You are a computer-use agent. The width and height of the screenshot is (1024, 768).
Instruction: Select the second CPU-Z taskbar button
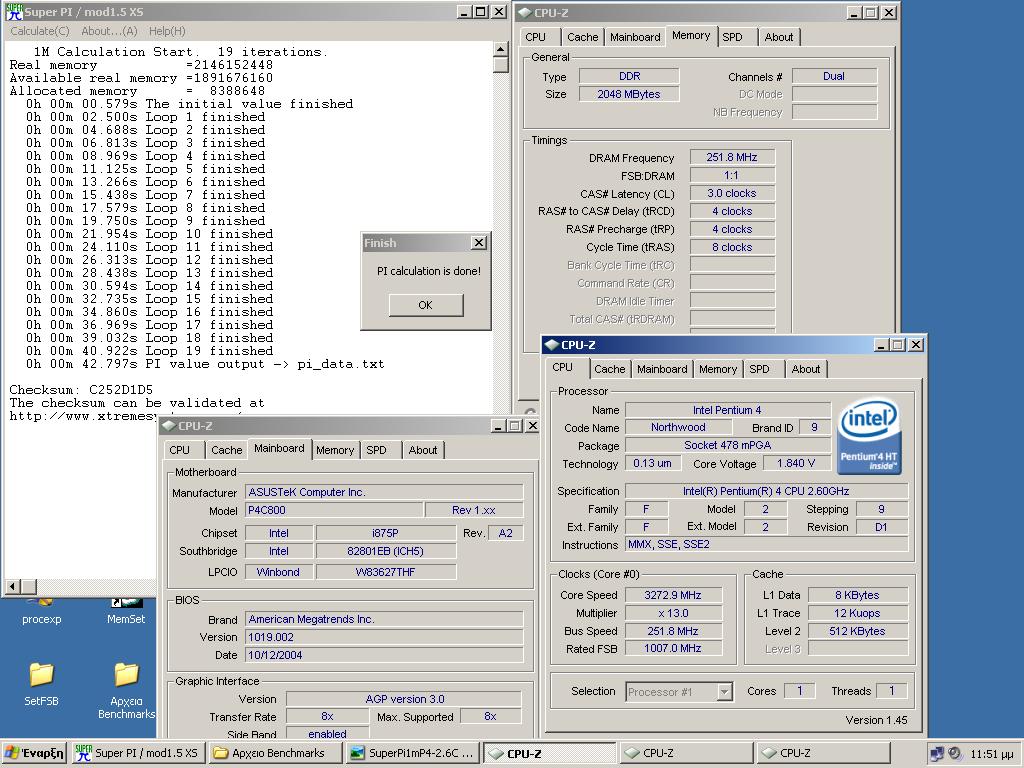[x=686, y=753]
